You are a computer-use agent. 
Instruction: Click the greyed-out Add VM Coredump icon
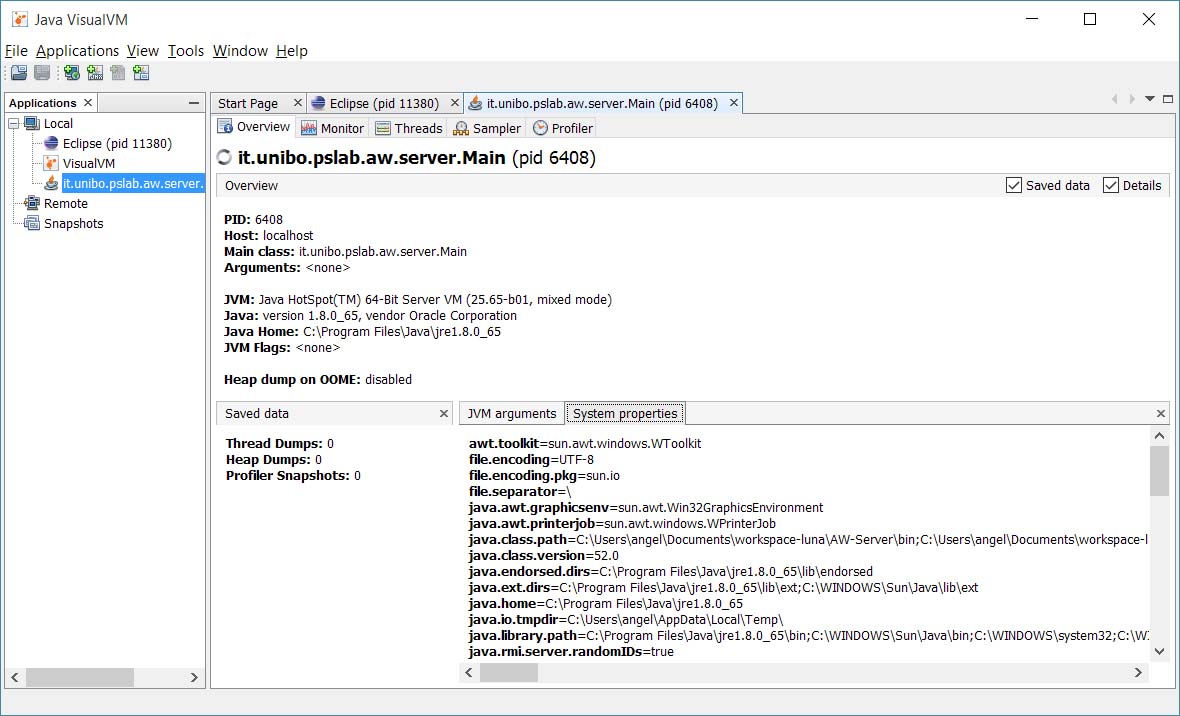coord(117,72)
